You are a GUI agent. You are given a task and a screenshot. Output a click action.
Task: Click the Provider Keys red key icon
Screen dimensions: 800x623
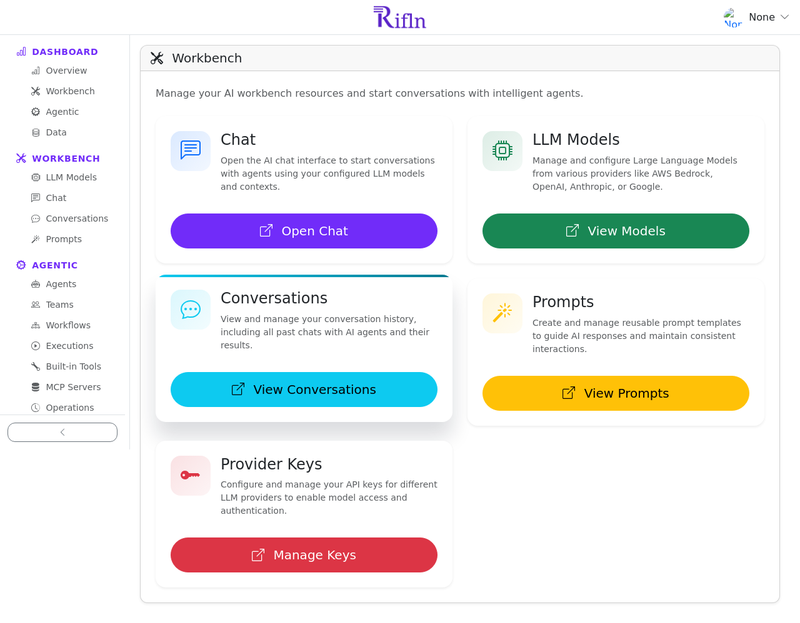(x=190, y=476)
